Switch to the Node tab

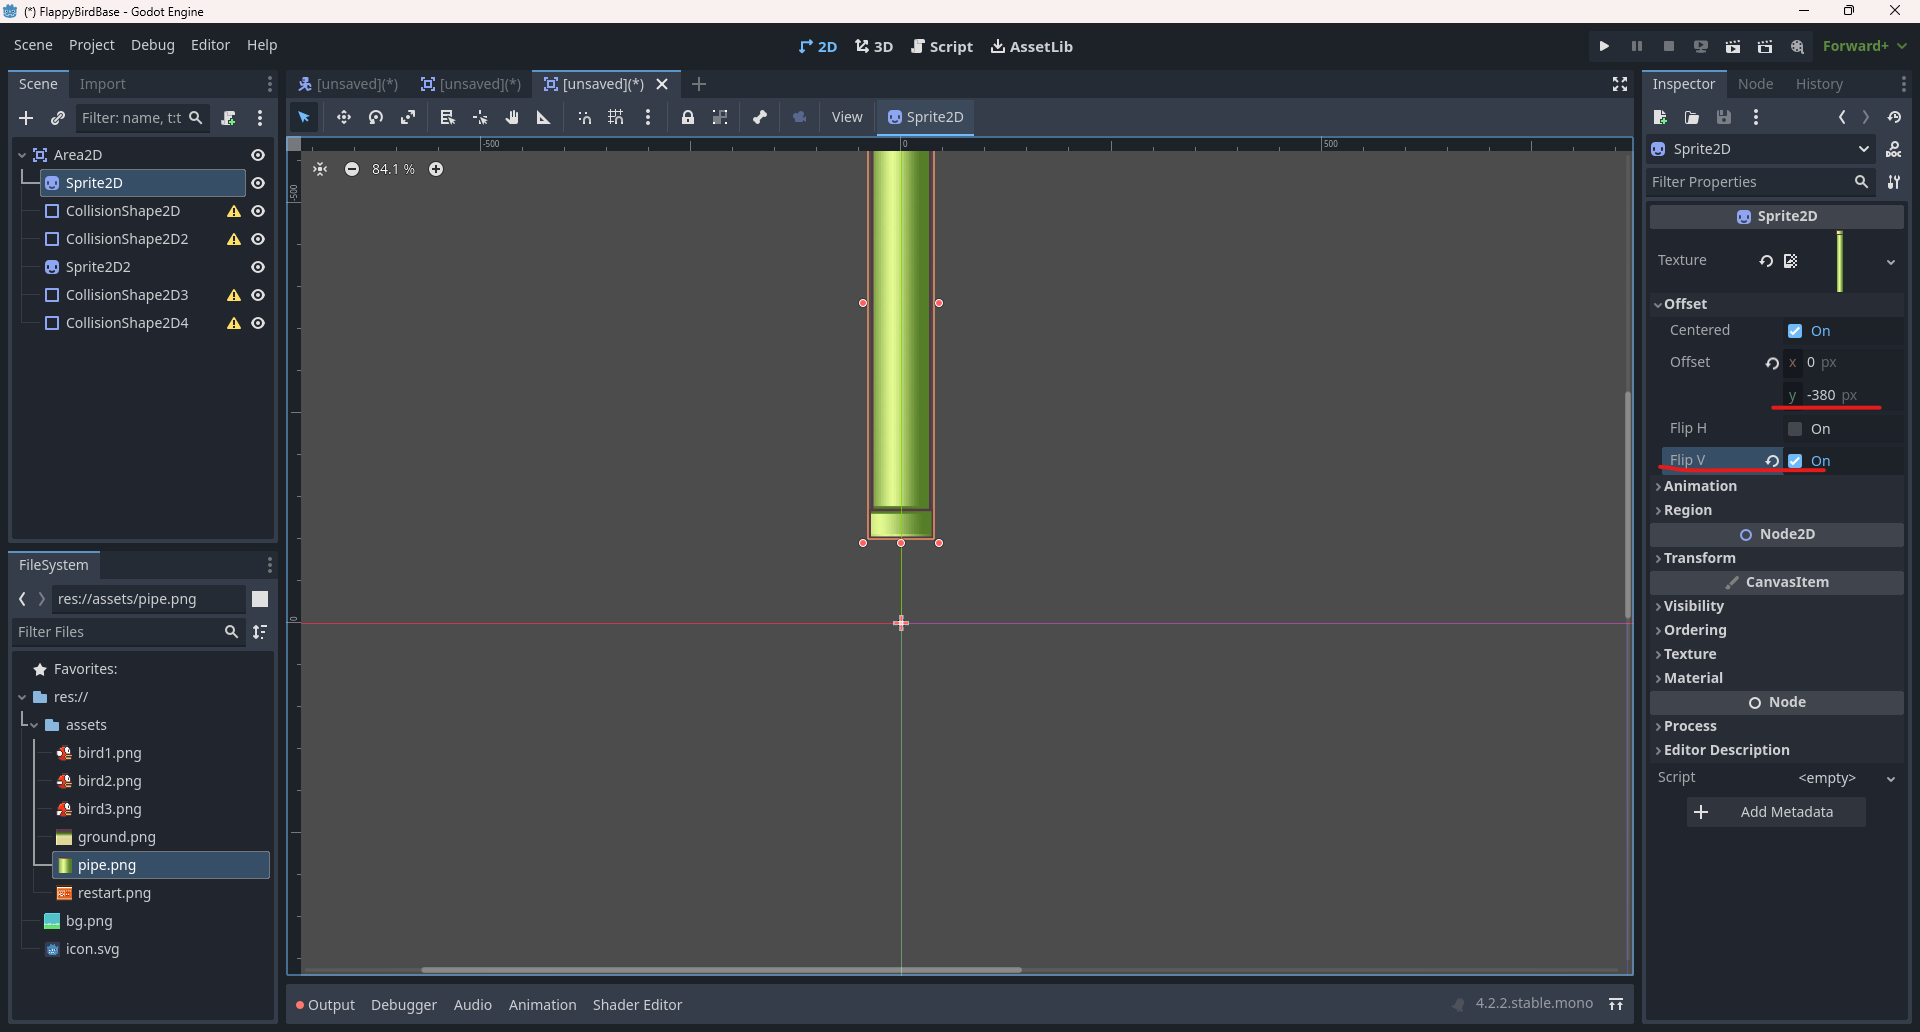click(x=1755, y=84)
